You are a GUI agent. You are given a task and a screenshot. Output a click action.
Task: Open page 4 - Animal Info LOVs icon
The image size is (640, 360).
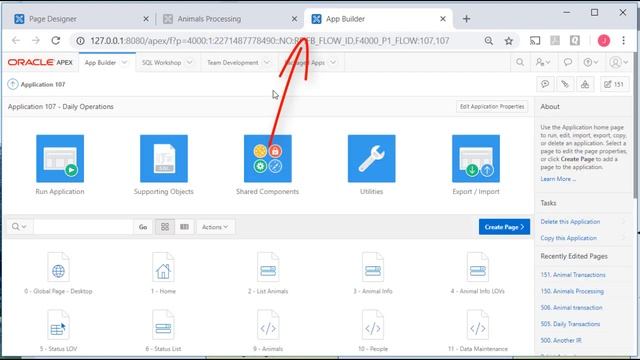tap(478, 268)
